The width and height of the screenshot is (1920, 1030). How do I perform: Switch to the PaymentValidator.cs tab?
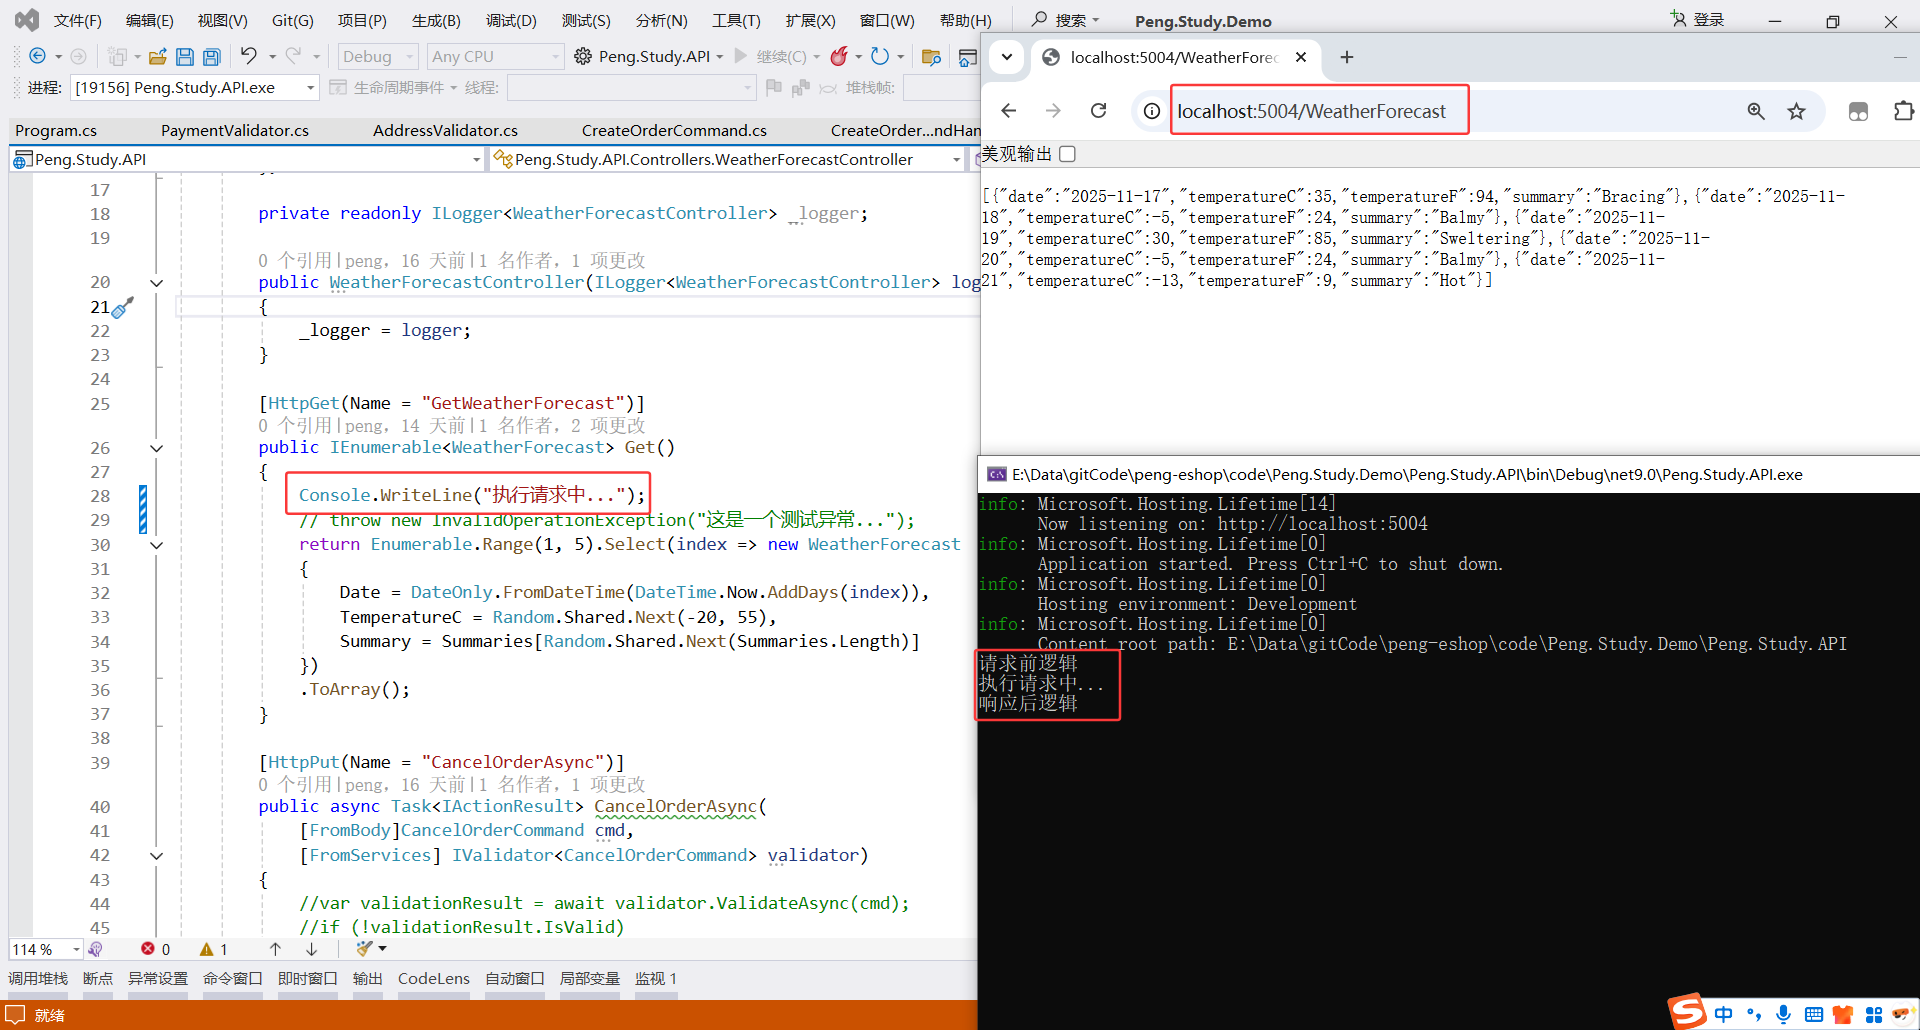(235, 130)
